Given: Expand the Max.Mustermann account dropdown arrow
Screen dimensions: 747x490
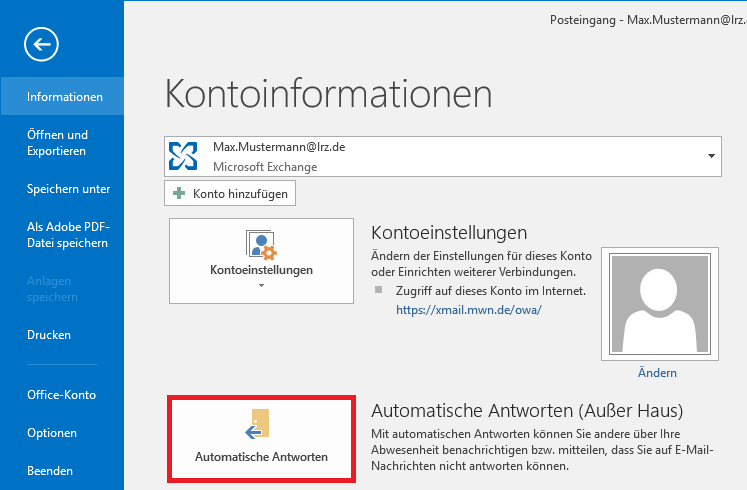Looking at the screenshot, I should [x=712, y=157].
